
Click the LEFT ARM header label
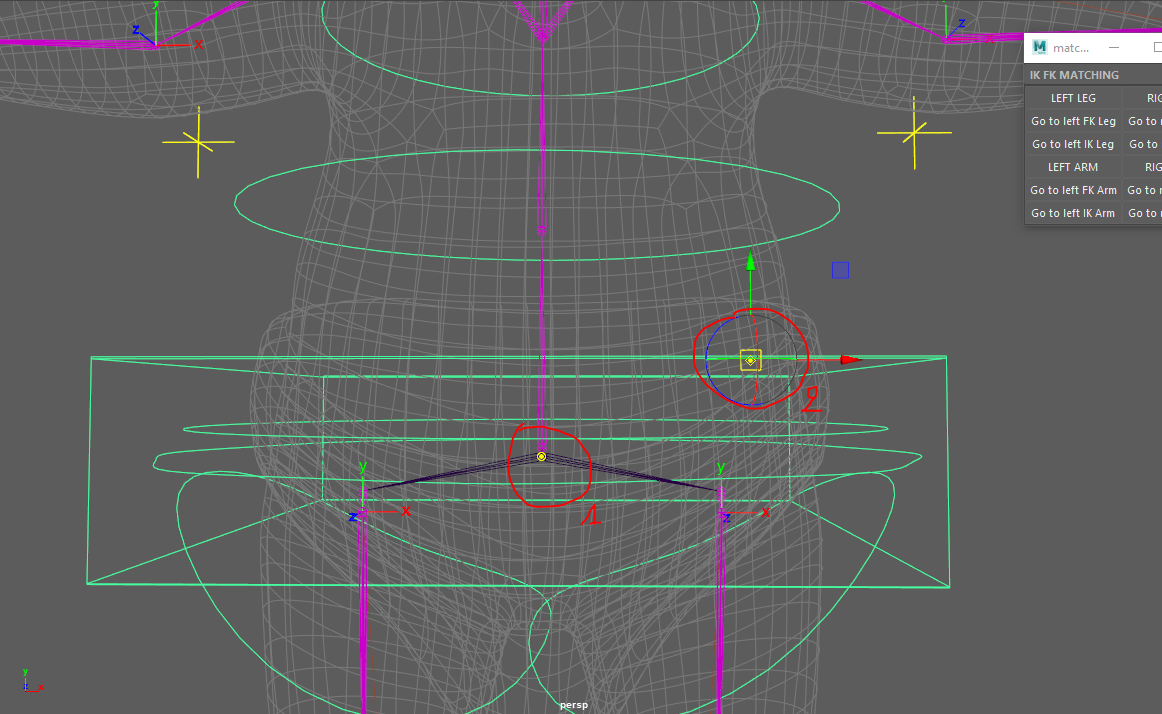(x=1073, y=167)
